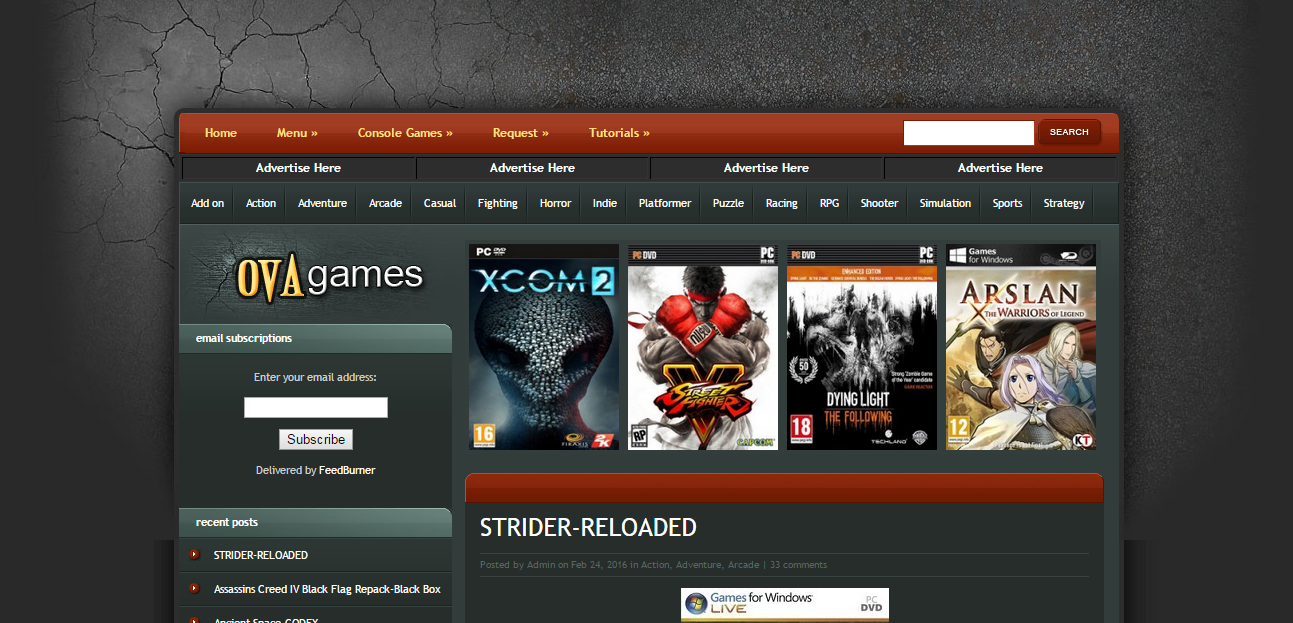Click the Action tag in post meta
The height and width of the screenshot is (623, 1293).
click(x=655, y=565)
